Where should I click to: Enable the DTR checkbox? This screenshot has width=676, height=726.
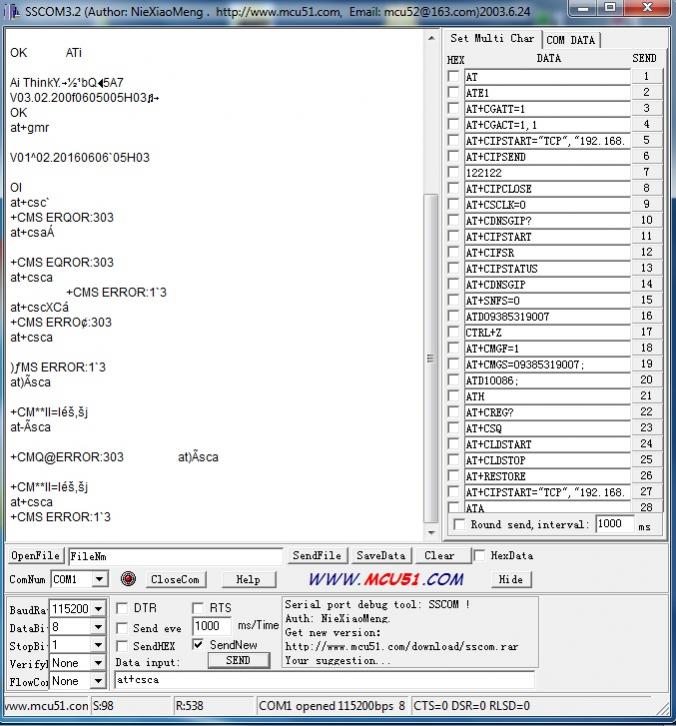click(x=122, y=608)
